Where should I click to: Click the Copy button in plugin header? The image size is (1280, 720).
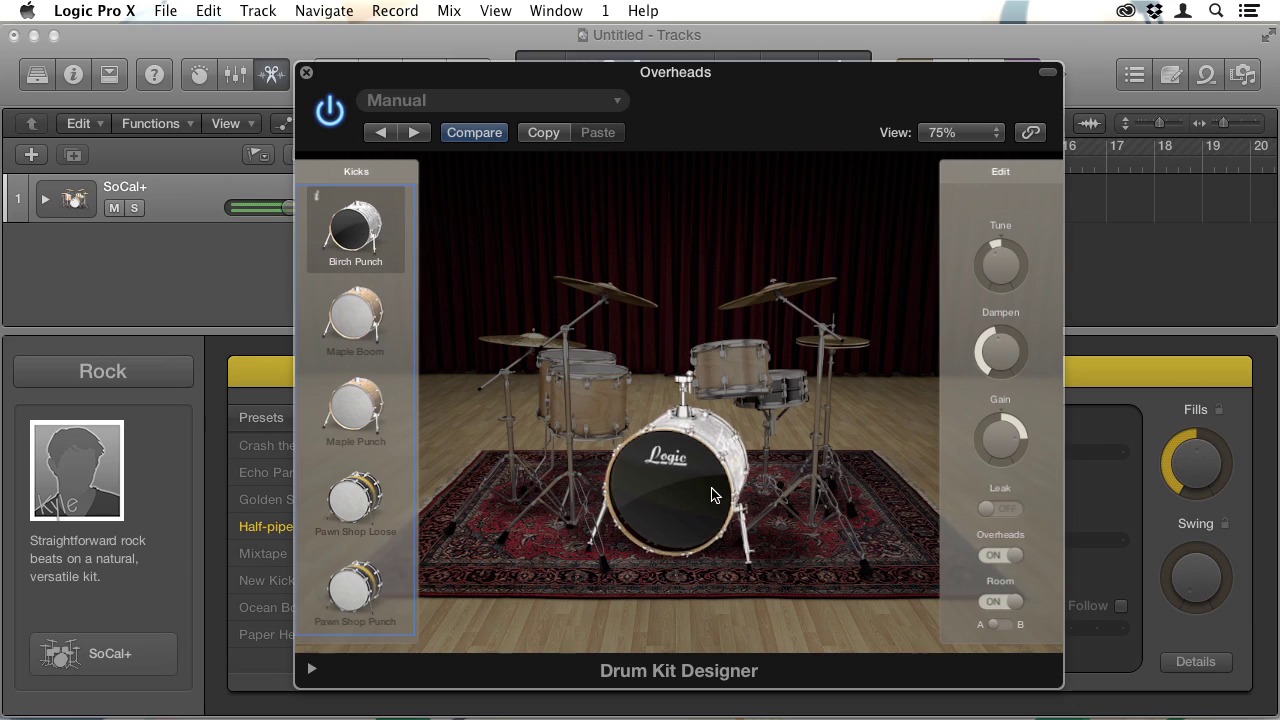pyautogui.click(x=544, y=132)
